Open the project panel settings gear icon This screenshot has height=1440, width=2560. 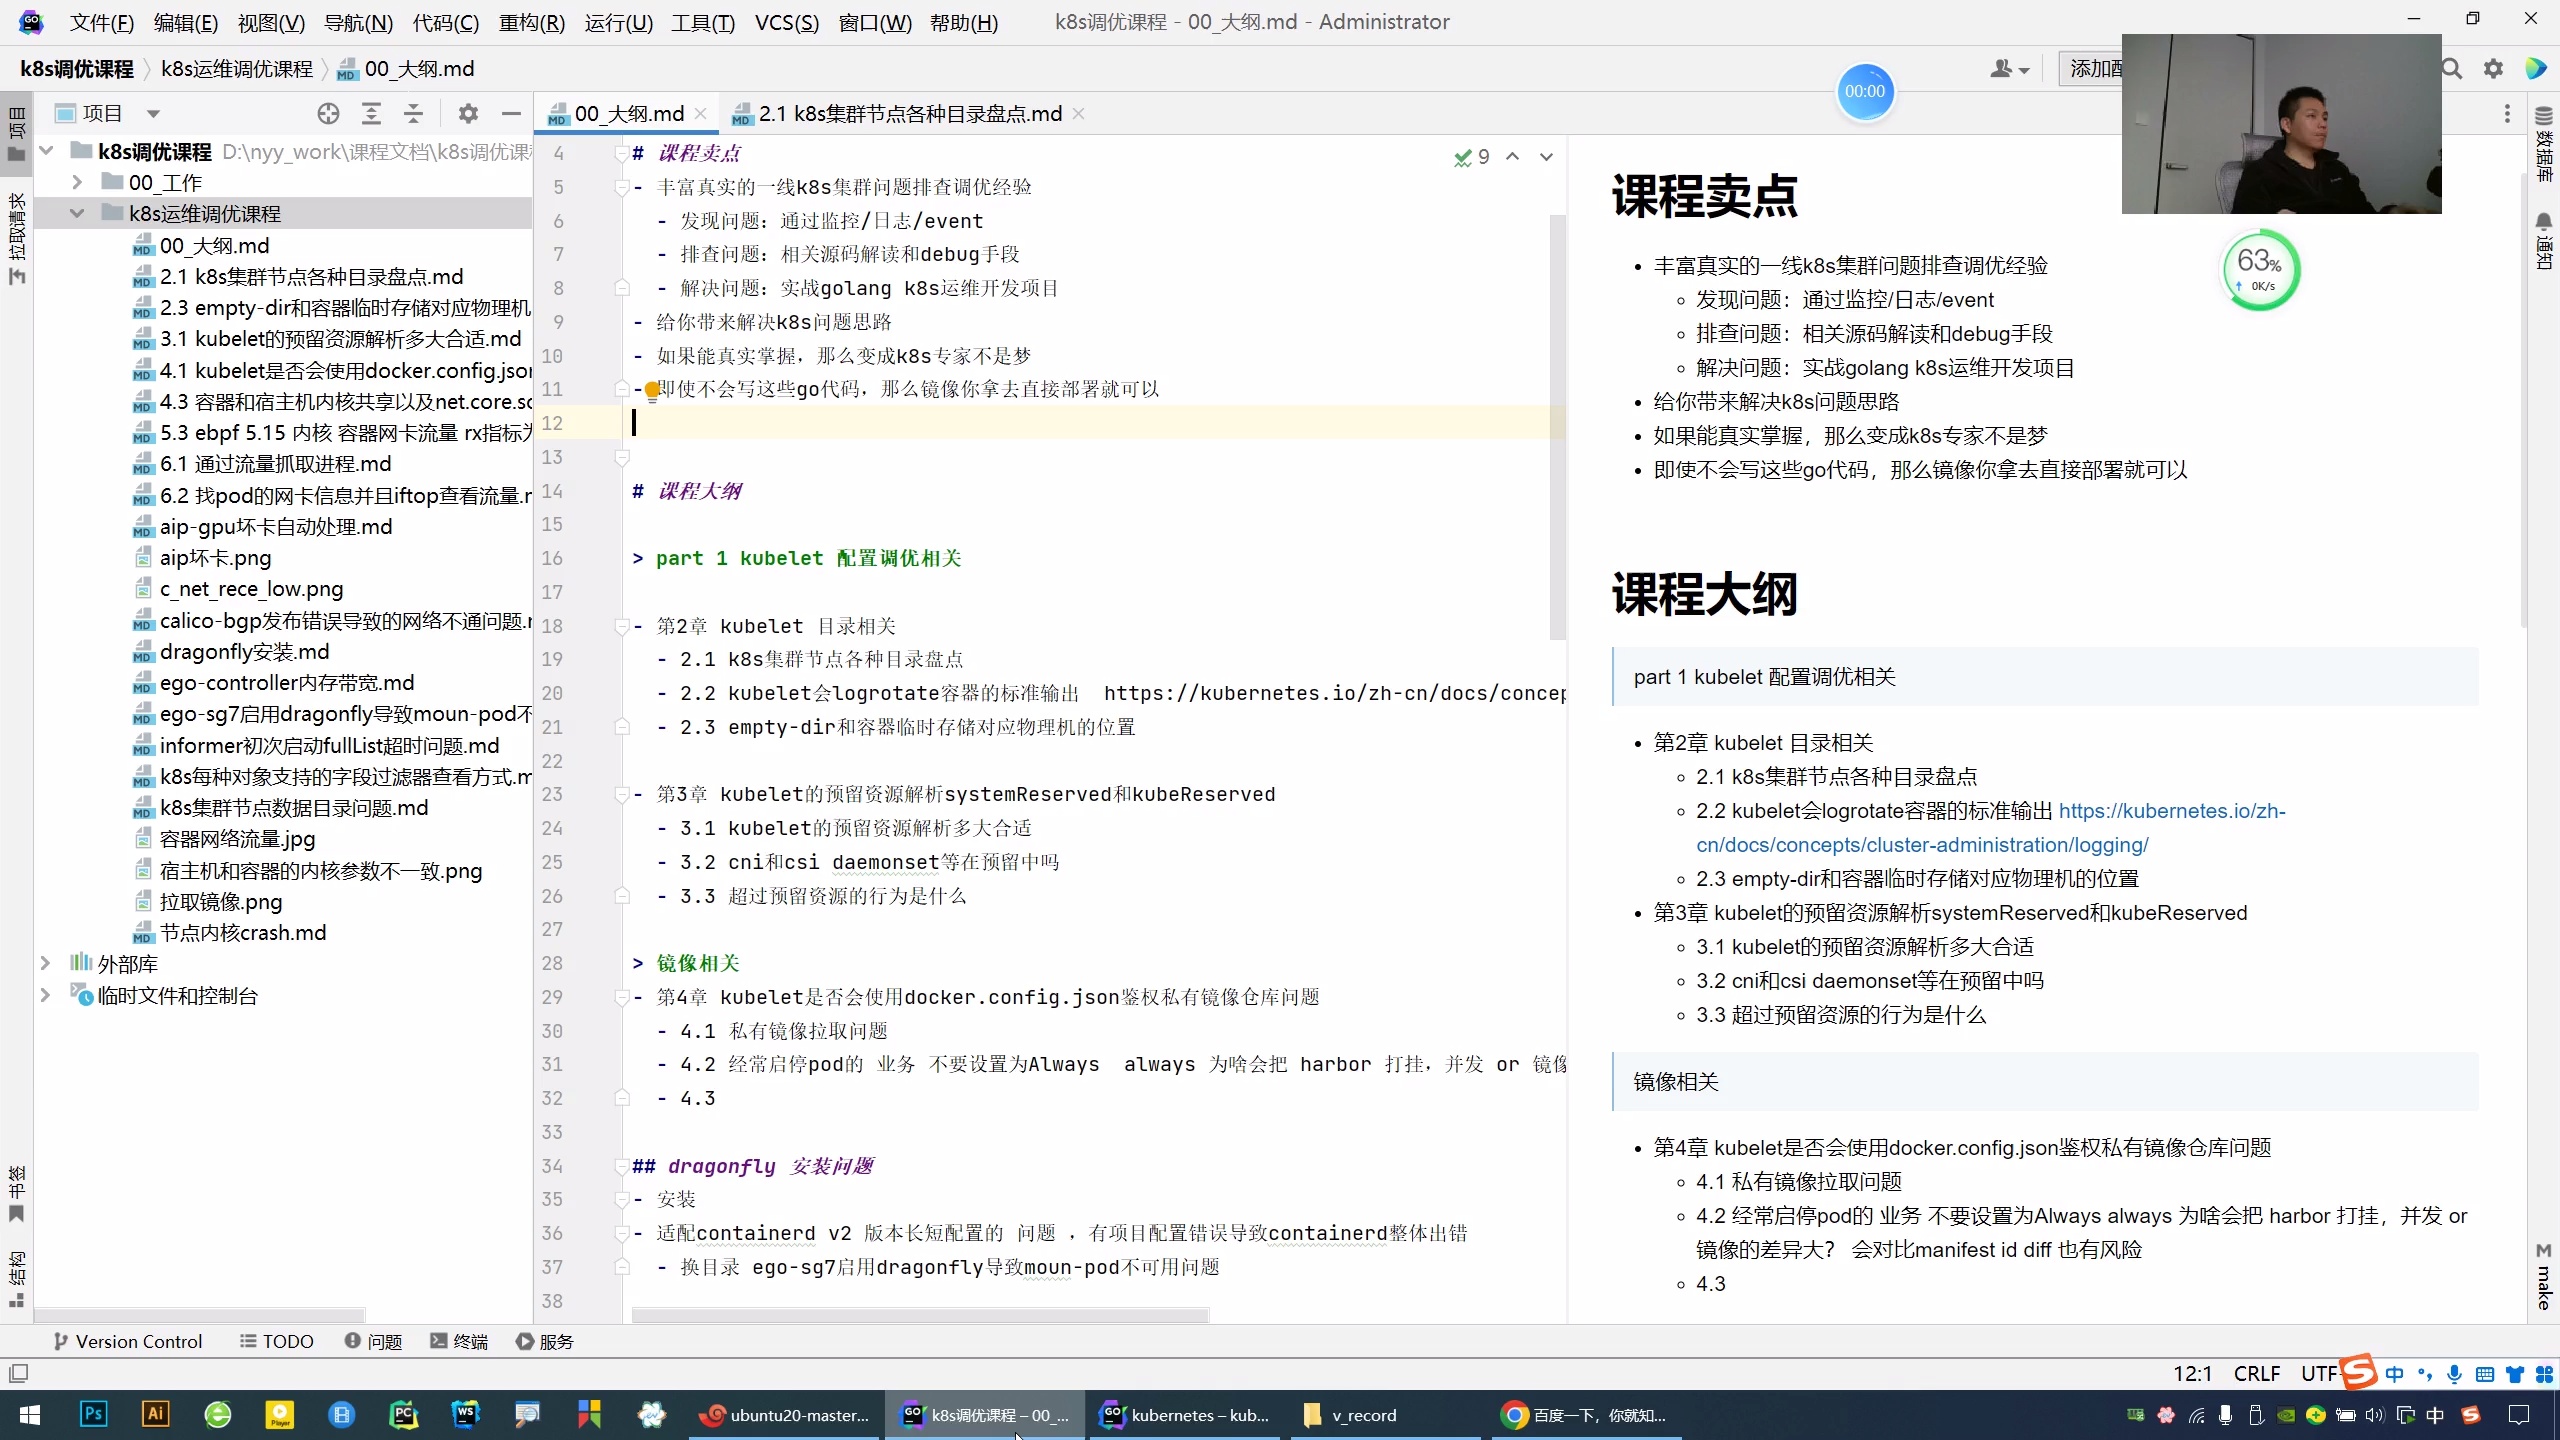466,113
